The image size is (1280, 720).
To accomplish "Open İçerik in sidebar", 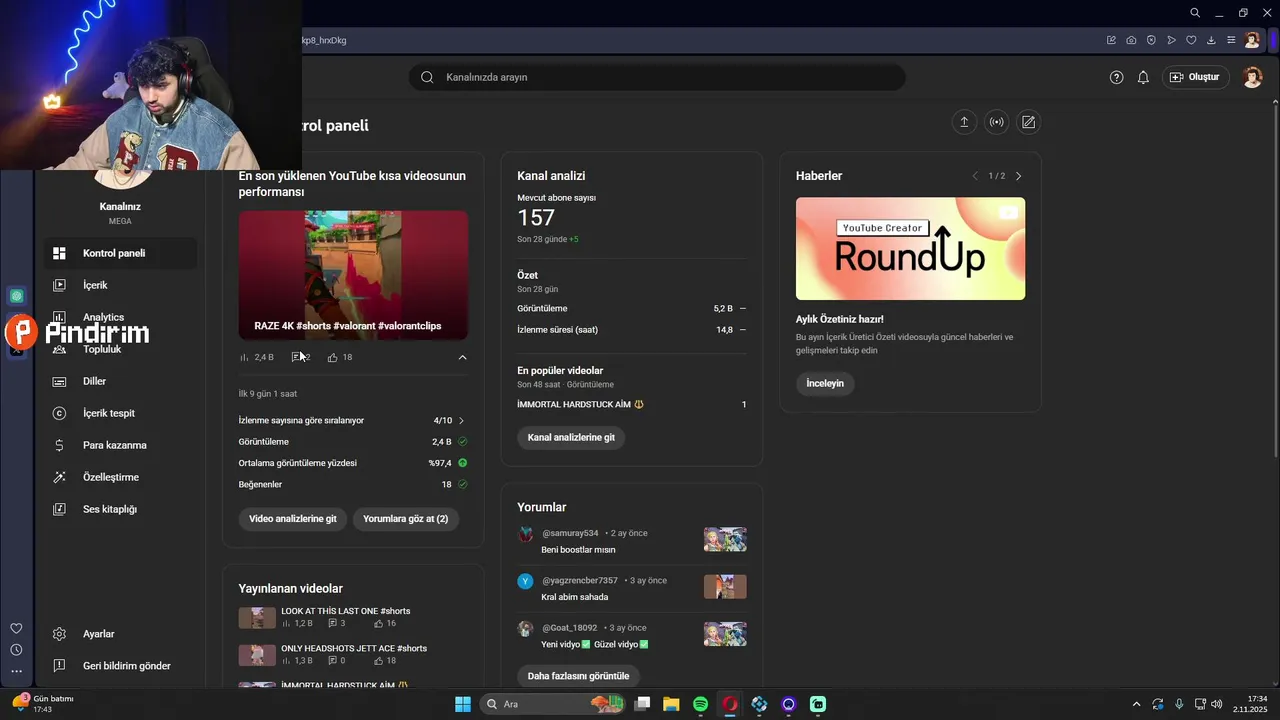I will 121,285.
